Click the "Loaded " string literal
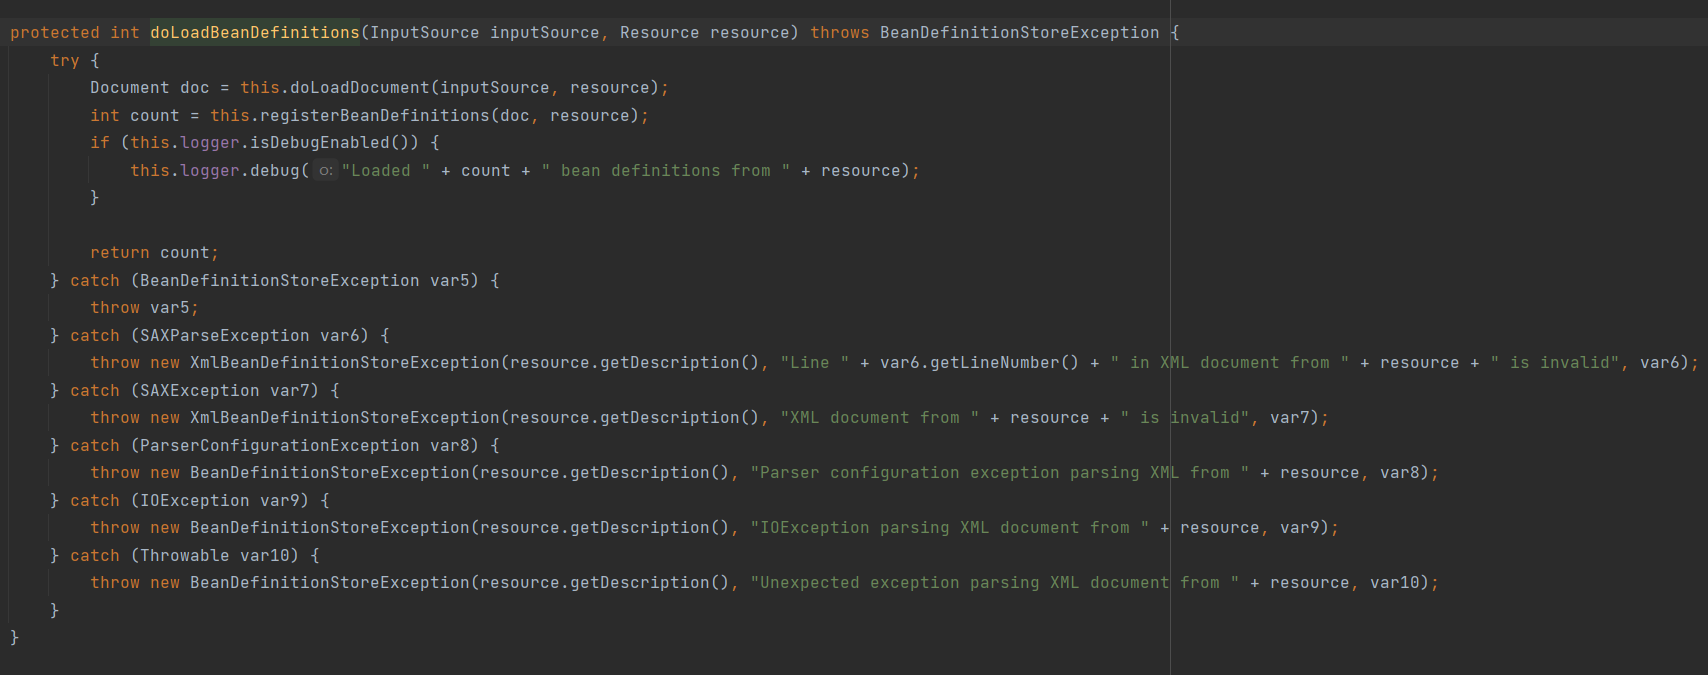 coord(386,171)
